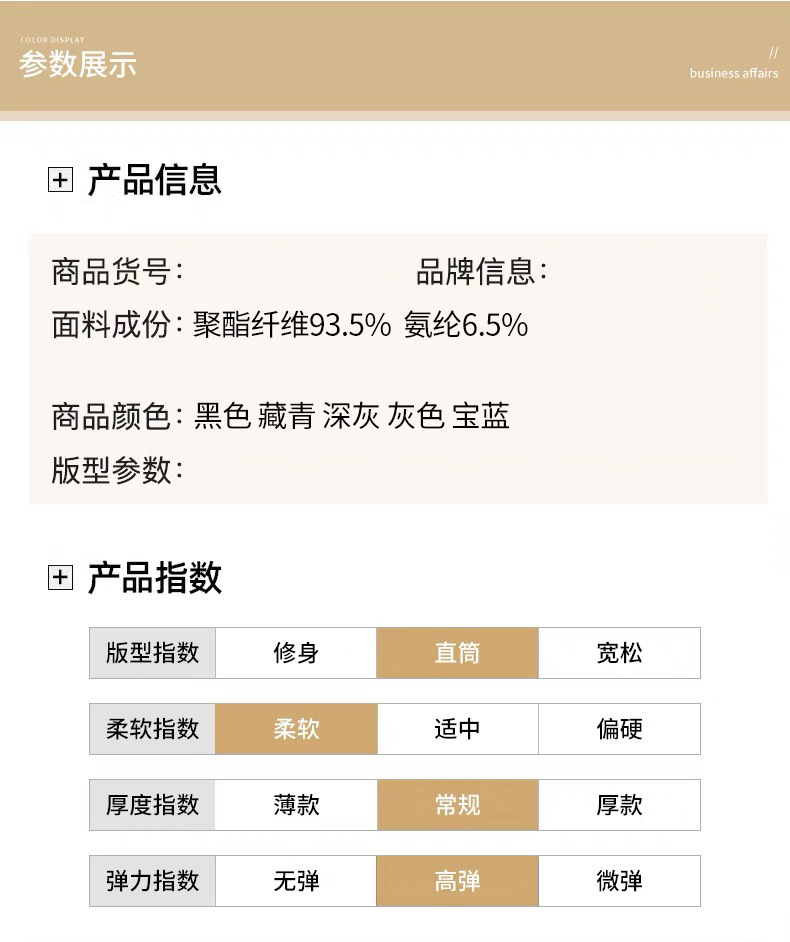The height and width of the screenshot is (942, 790).
Task: Click the 弹力指数 row label
Action: point(152,881)
